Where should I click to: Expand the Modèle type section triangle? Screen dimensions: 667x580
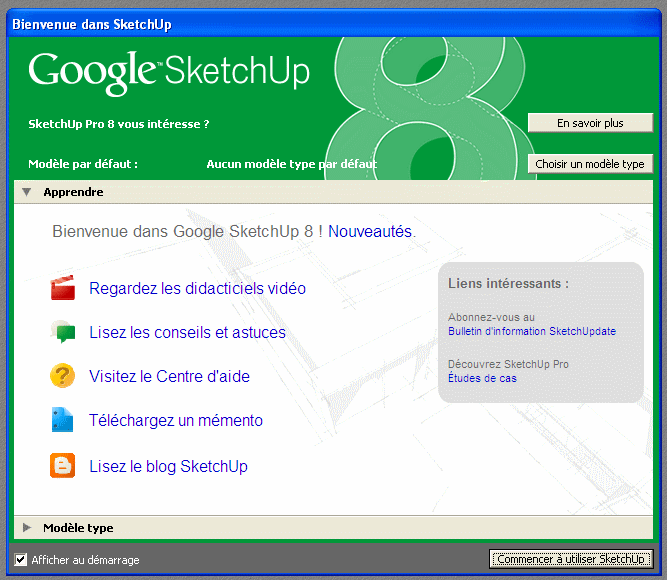[27, 528]
